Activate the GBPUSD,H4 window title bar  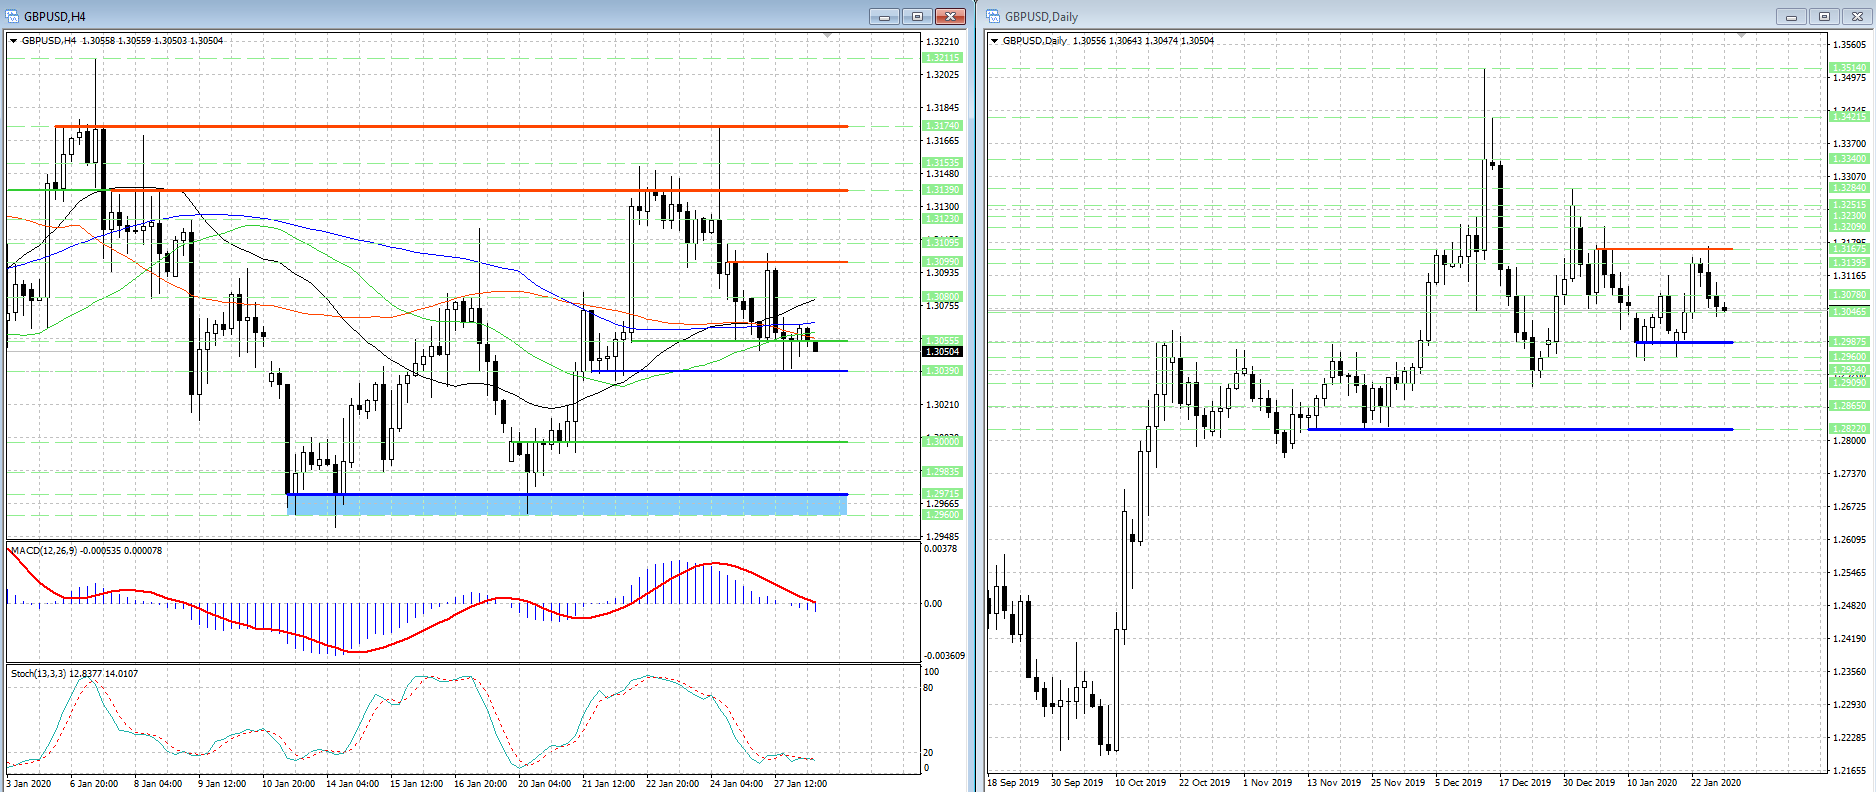pyautogui.click(x=400, y=16)
